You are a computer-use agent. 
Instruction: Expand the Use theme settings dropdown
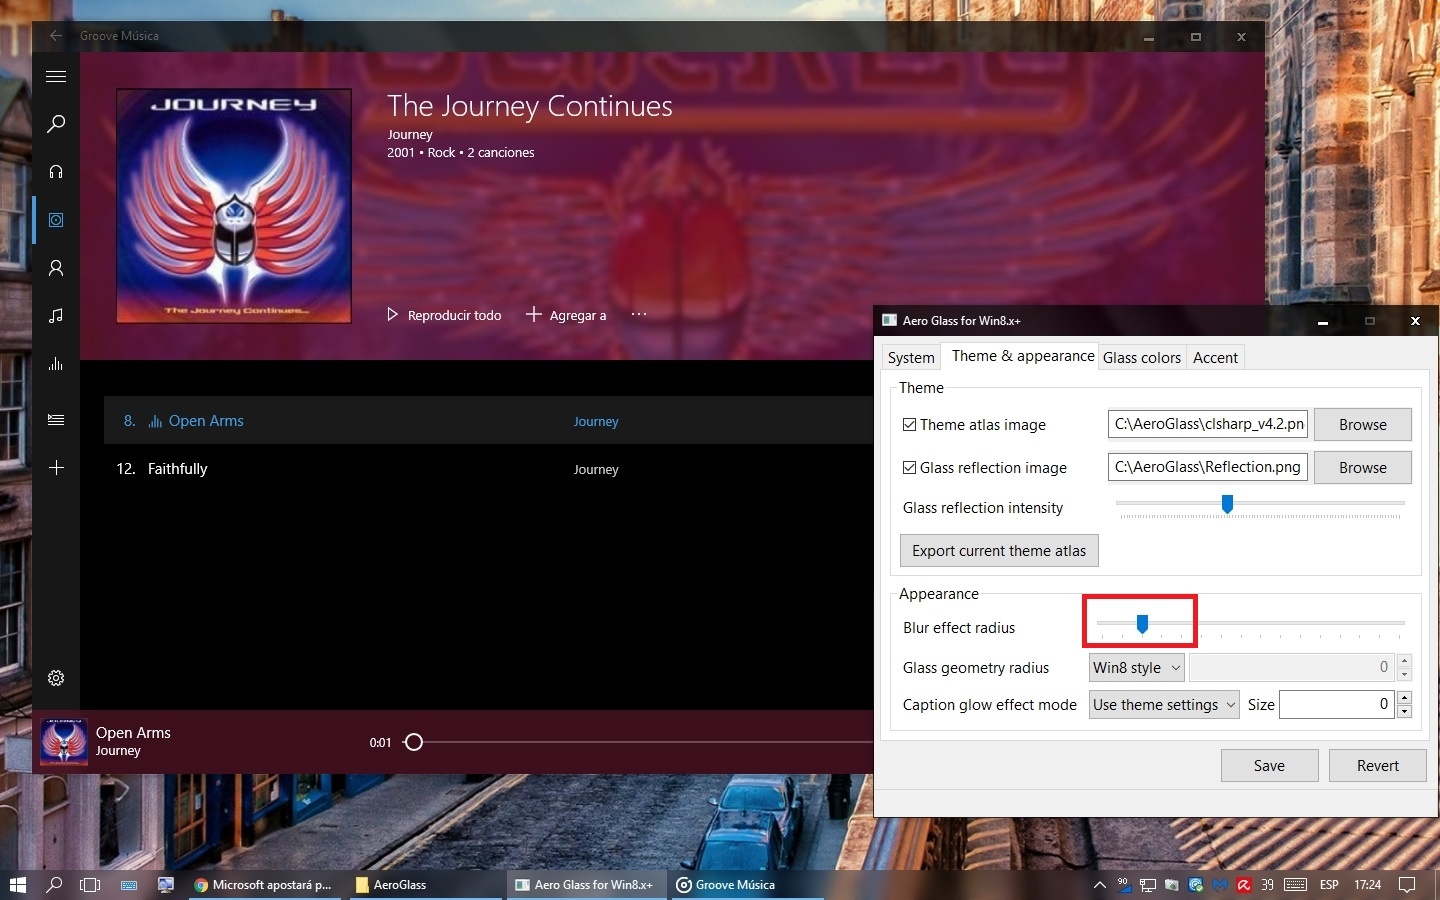[x=1164, y=705]
